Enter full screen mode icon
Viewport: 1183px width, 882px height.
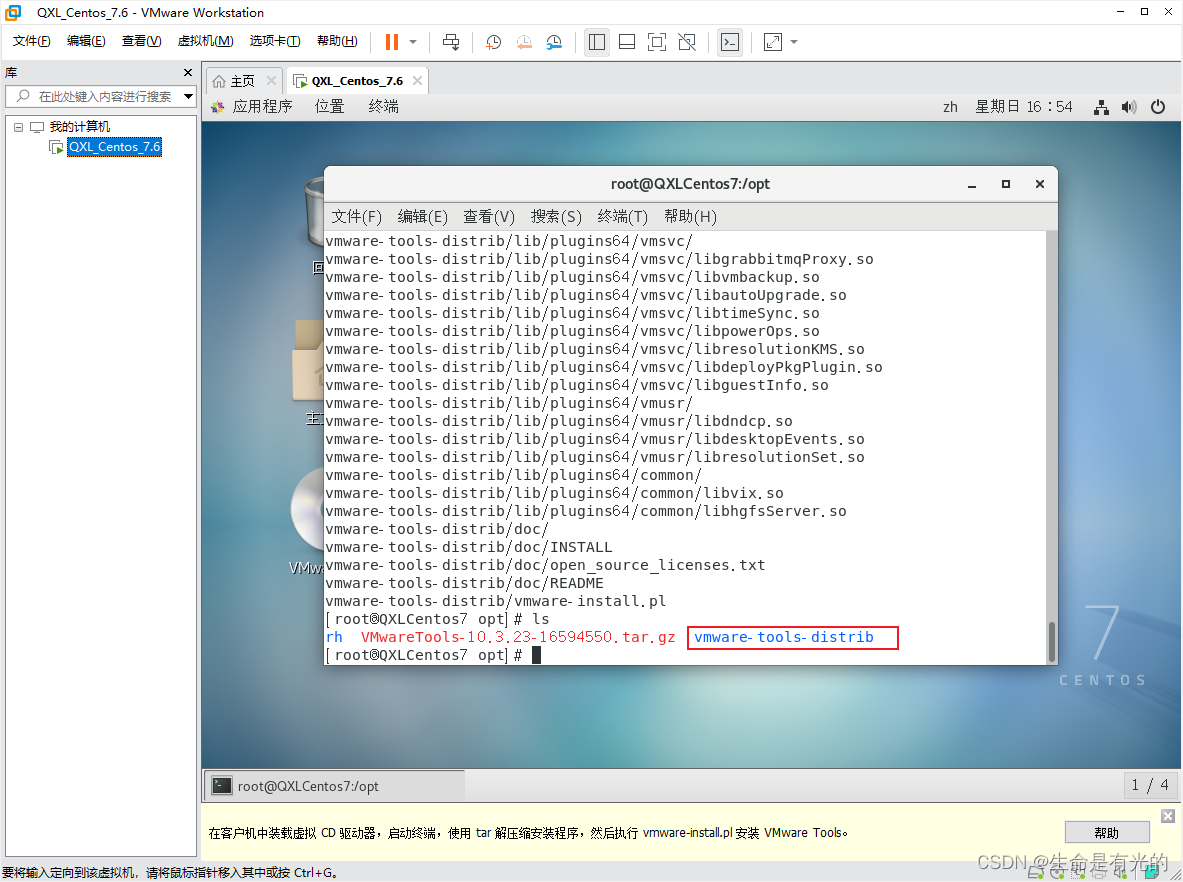[x=657, y=42]
